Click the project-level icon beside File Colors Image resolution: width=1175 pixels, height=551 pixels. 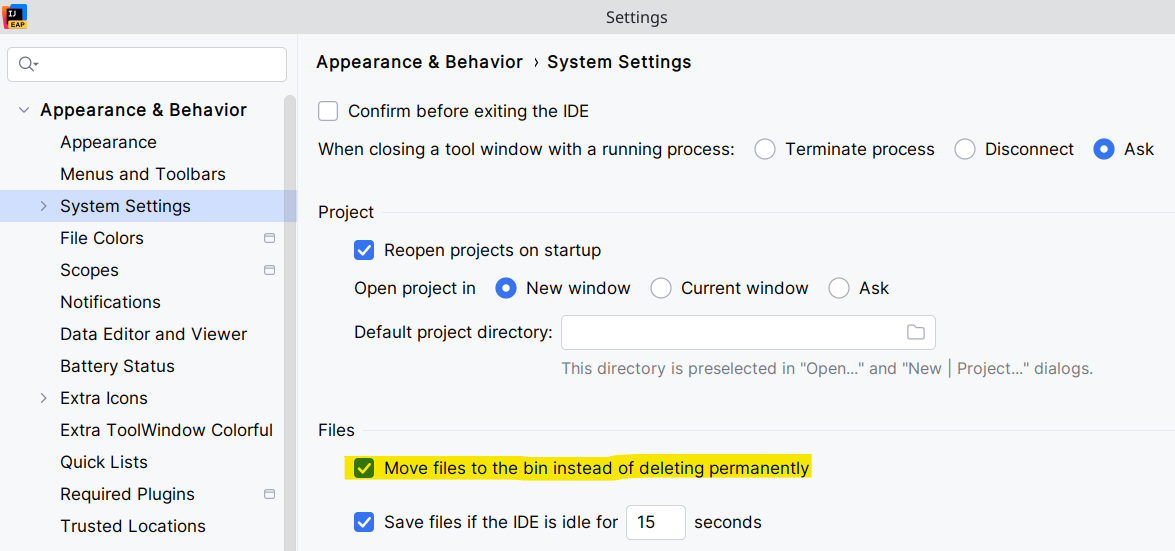point(269,238)
